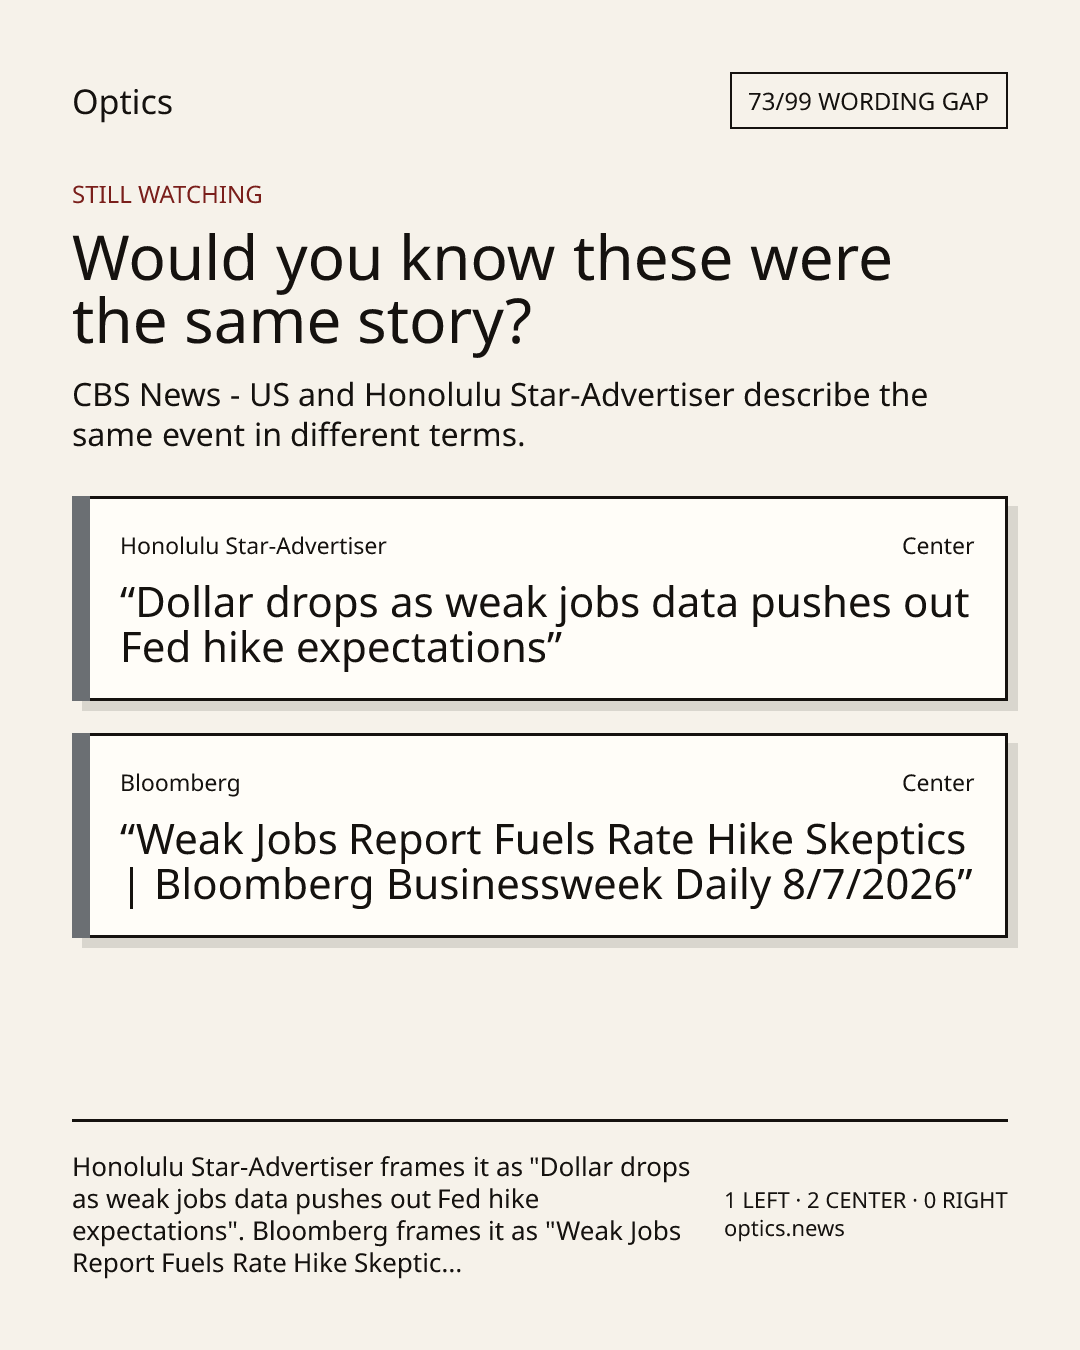Click the Honolulu Star-Advertiser source name in card
The width and height of the screenshot is (1080, 1350).
[x=253, y=546]
